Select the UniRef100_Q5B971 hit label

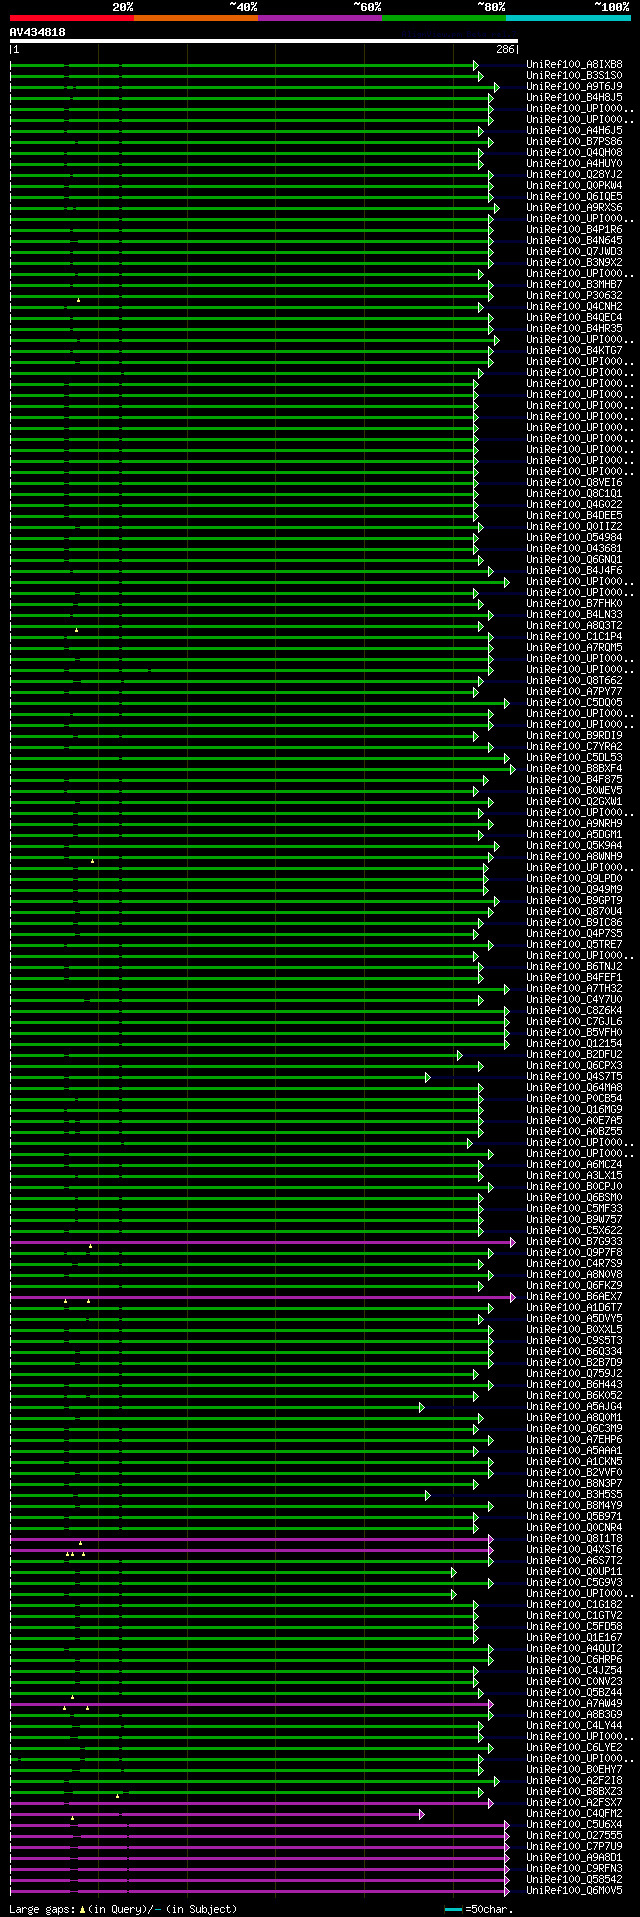574,1517
